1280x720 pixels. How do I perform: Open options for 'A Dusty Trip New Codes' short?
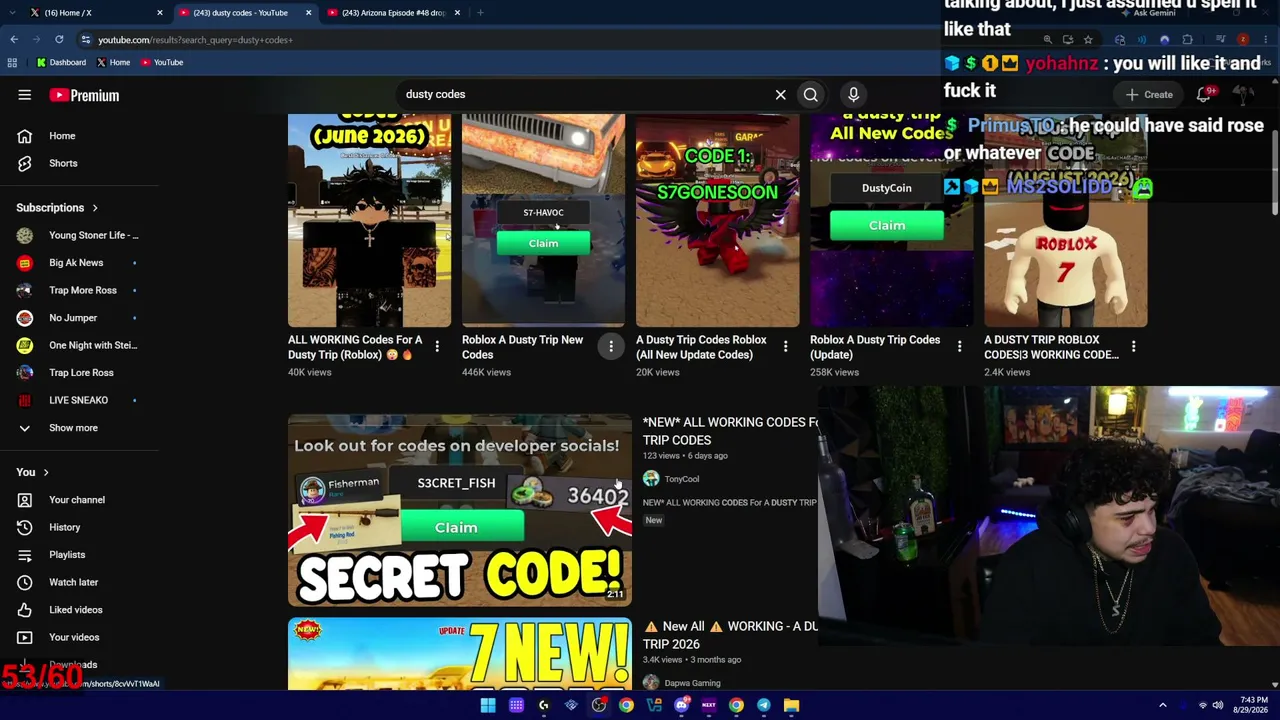click(611, 347)
